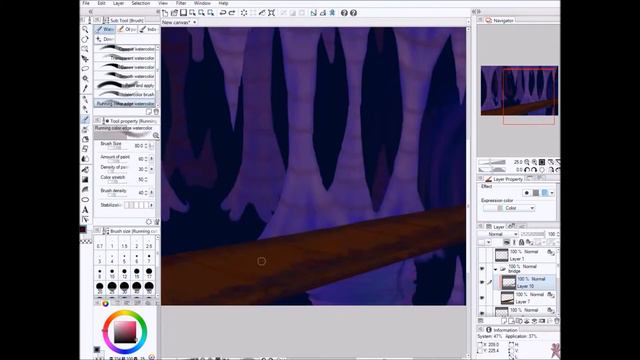Click the lock layer icon
Image resolution: width=640 pixels, height=360 pixels.
521,242
